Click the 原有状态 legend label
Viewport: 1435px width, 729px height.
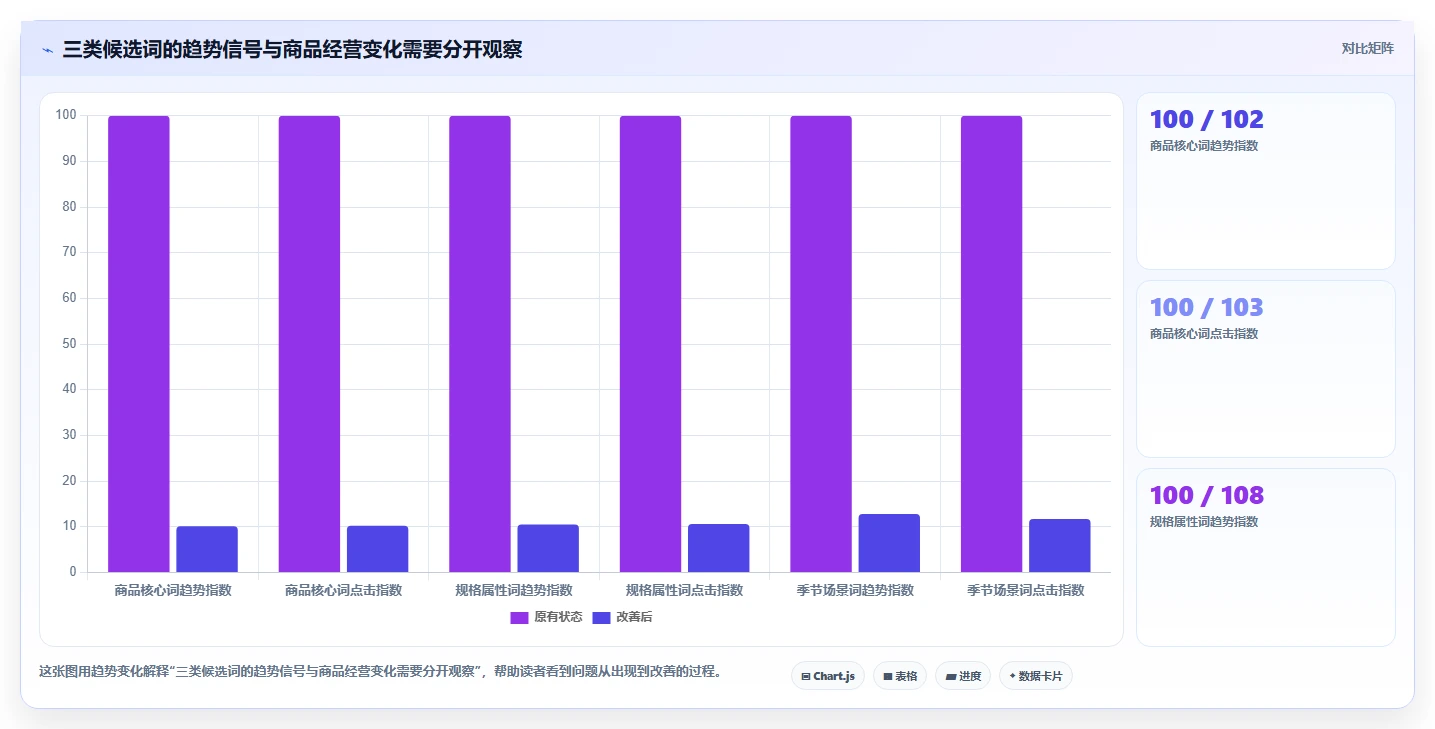coord(558,617)
